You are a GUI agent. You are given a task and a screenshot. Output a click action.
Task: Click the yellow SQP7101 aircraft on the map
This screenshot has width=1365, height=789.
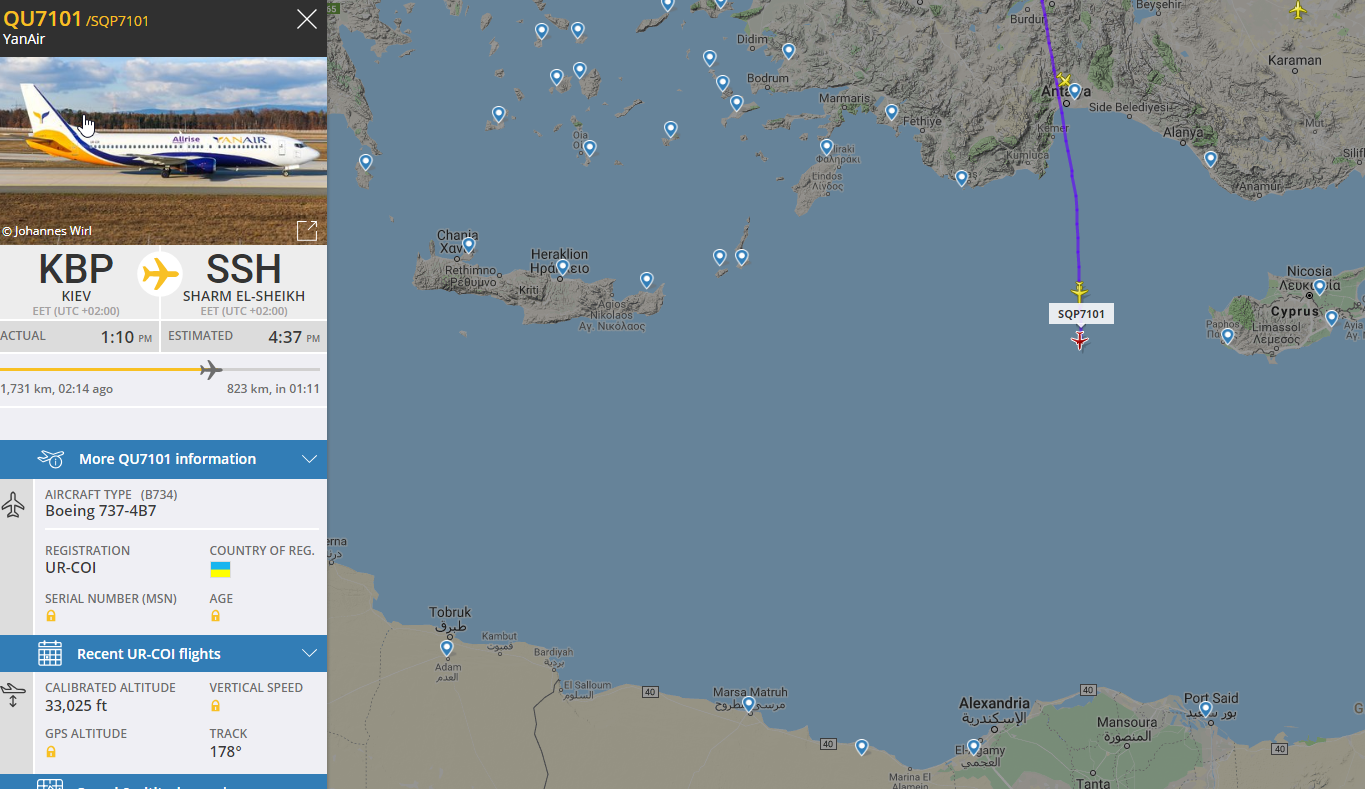1079,292
